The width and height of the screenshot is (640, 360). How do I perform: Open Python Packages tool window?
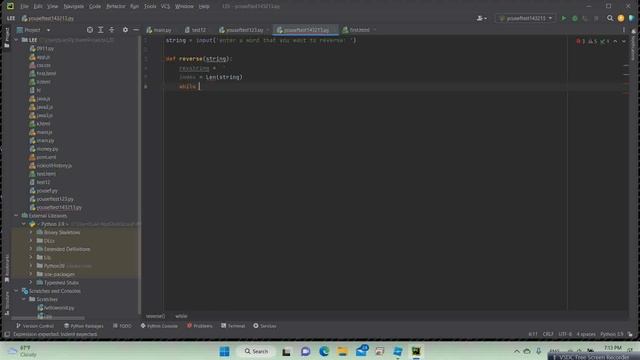coord(84,326)
